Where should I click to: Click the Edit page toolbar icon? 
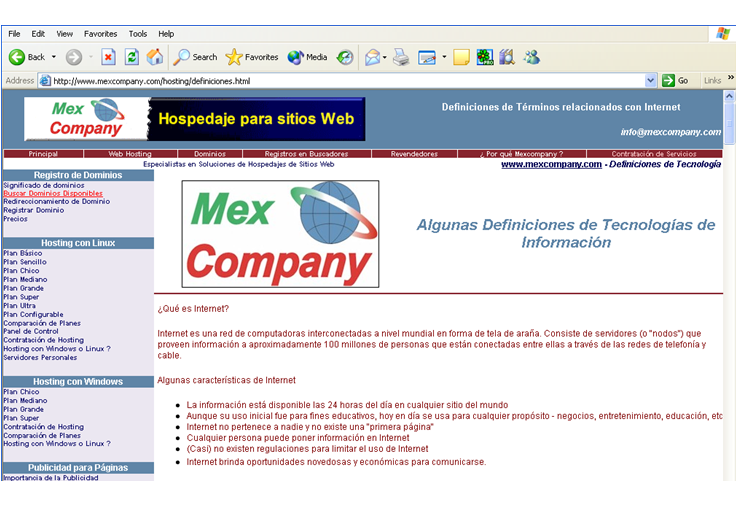(427, 58)
